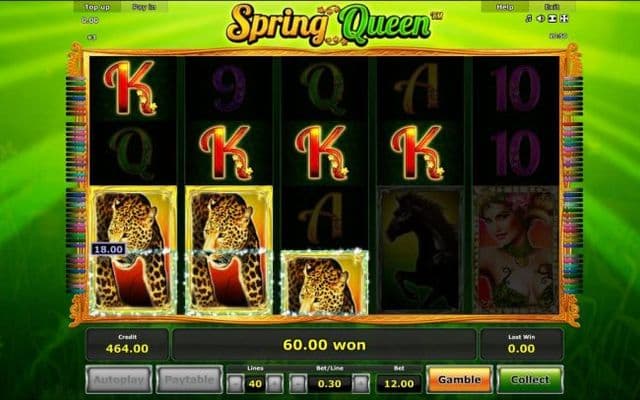The width and height of the screenshot is (640, 400).
Task: Increase the Bet/Line amount
Action: (361, 384)
